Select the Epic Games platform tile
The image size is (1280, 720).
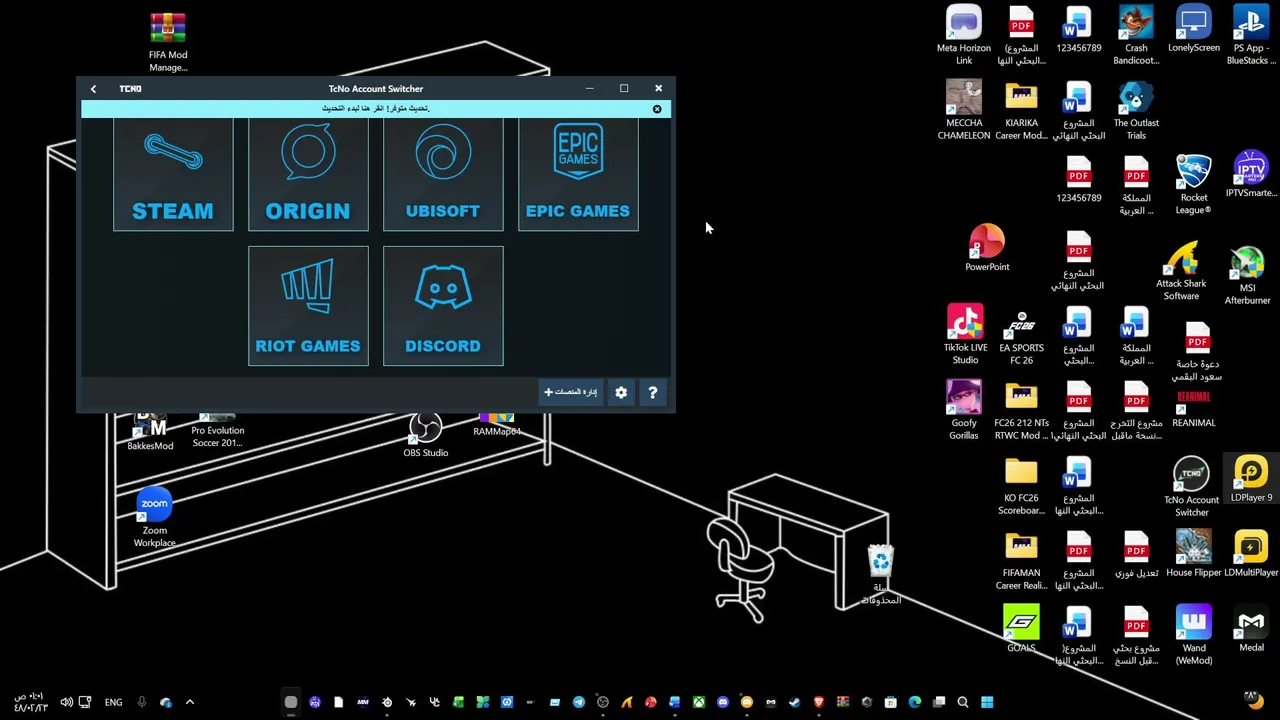pos(578,174)
